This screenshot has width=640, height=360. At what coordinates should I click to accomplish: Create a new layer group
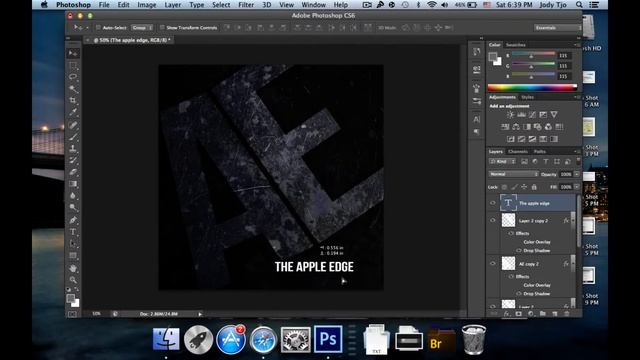[x=542, y=313]
